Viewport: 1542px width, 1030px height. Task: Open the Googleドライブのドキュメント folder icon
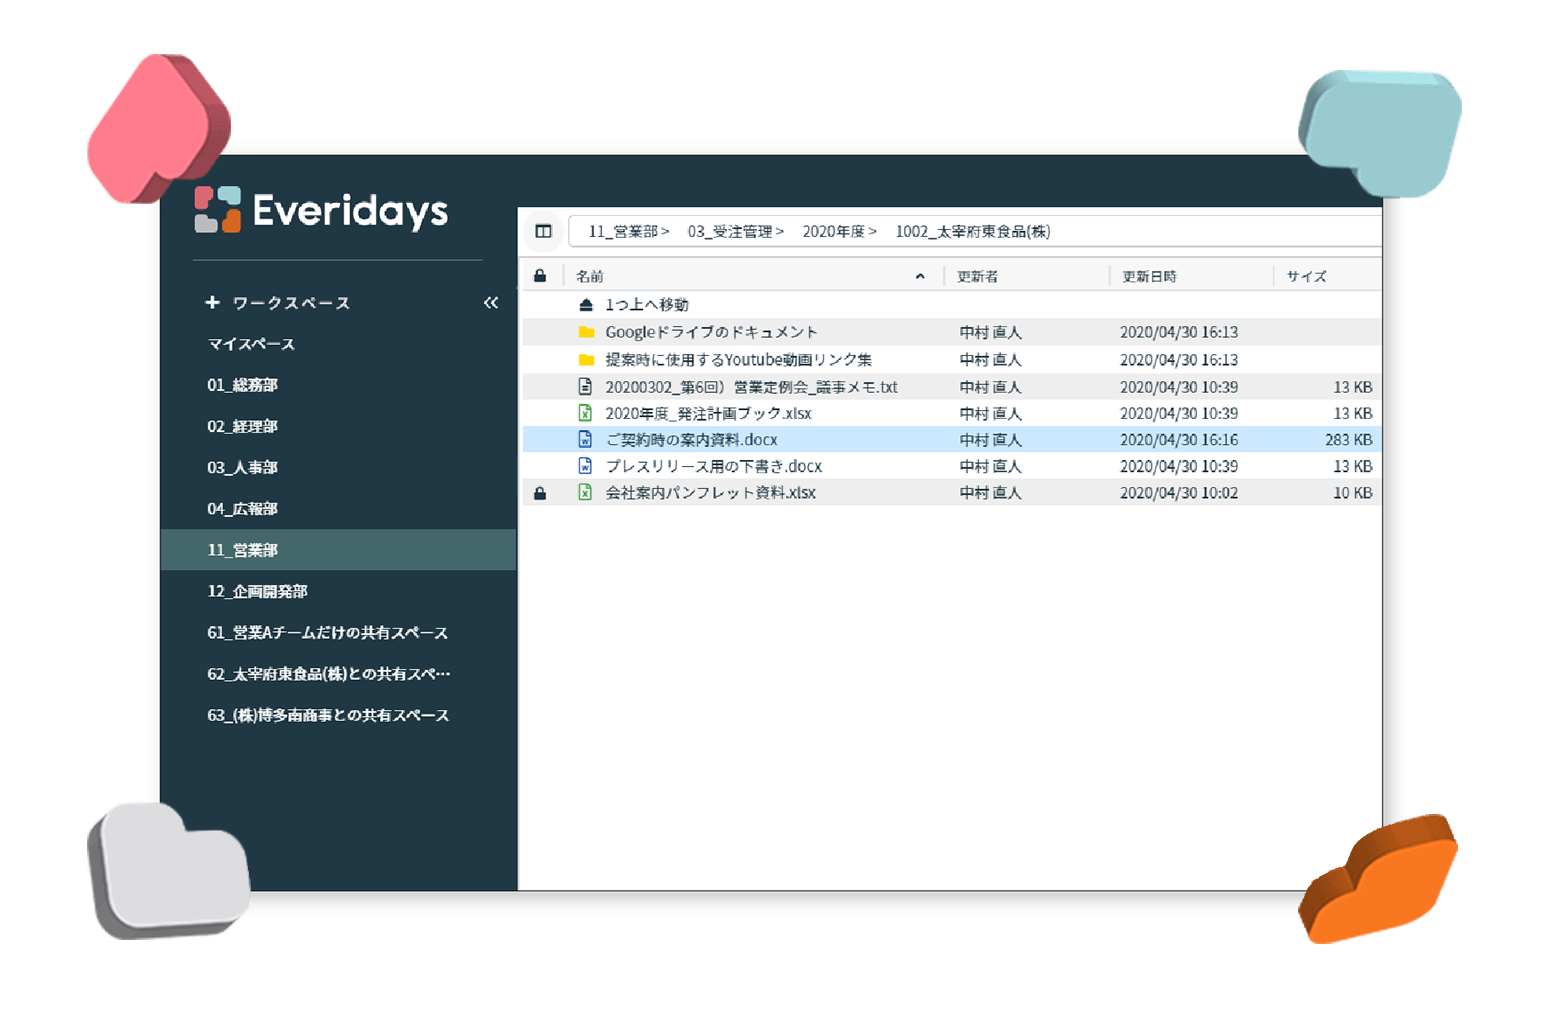[x=585, y=331]
